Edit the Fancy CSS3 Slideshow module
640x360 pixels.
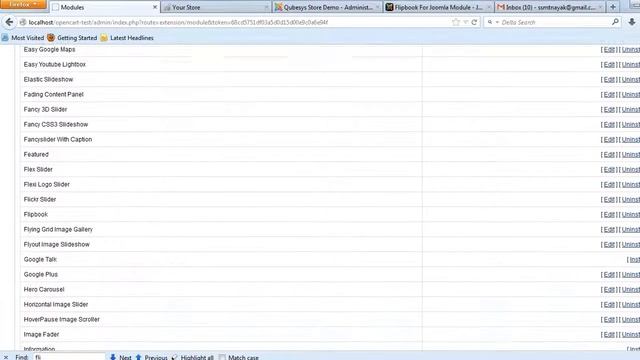[x=609, y=124]
